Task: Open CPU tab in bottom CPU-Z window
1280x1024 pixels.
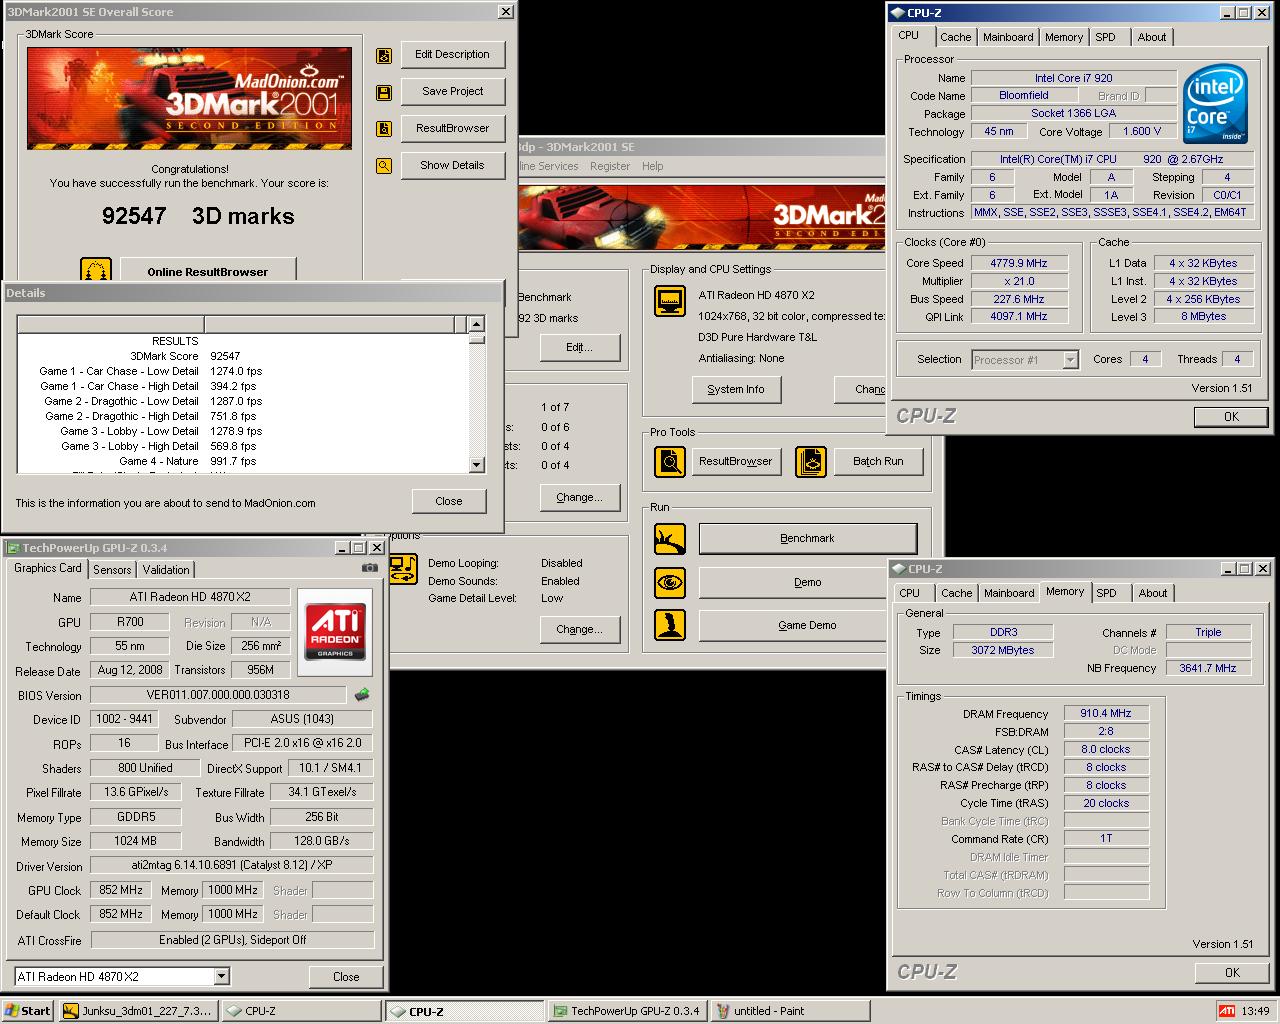Action: pos(910,593)
